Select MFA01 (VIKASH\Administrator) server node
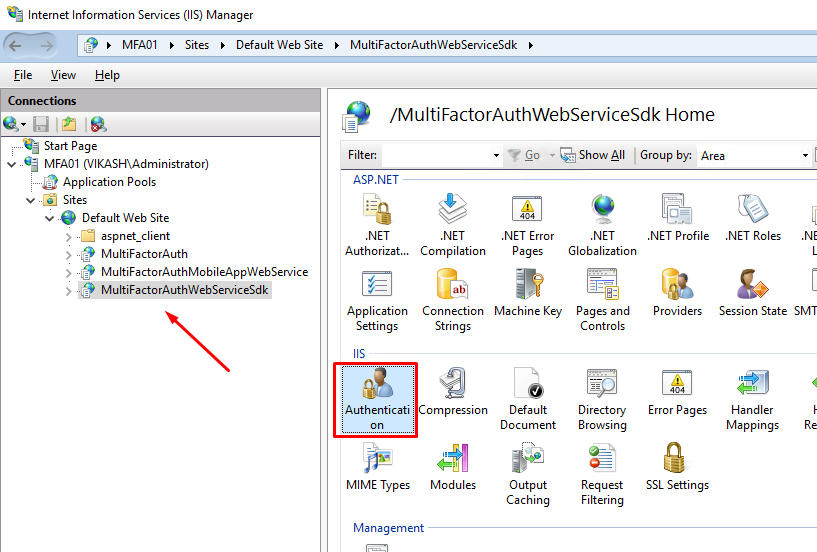The image size is (817, 552). click(126, 164)
